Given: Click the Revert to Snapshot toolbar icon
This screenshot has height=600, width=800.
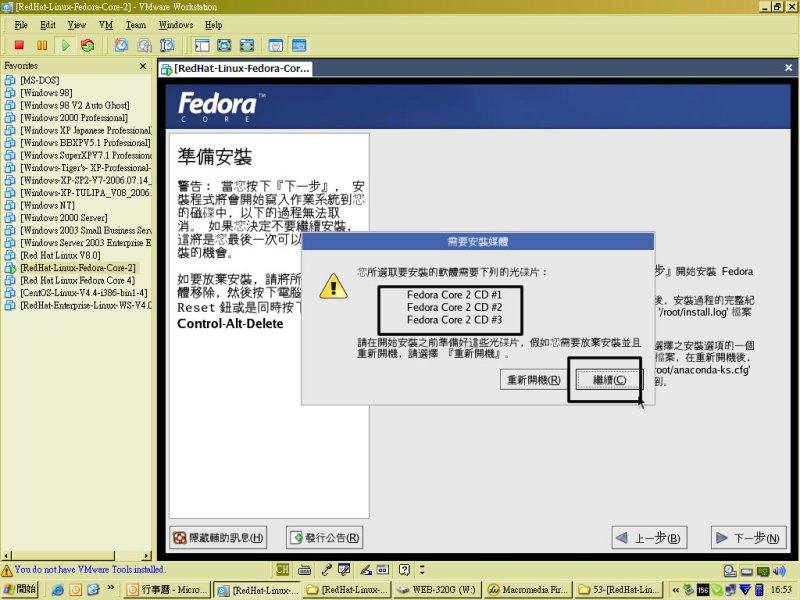Looking at the screenshot, I should (x=144, y=45).
